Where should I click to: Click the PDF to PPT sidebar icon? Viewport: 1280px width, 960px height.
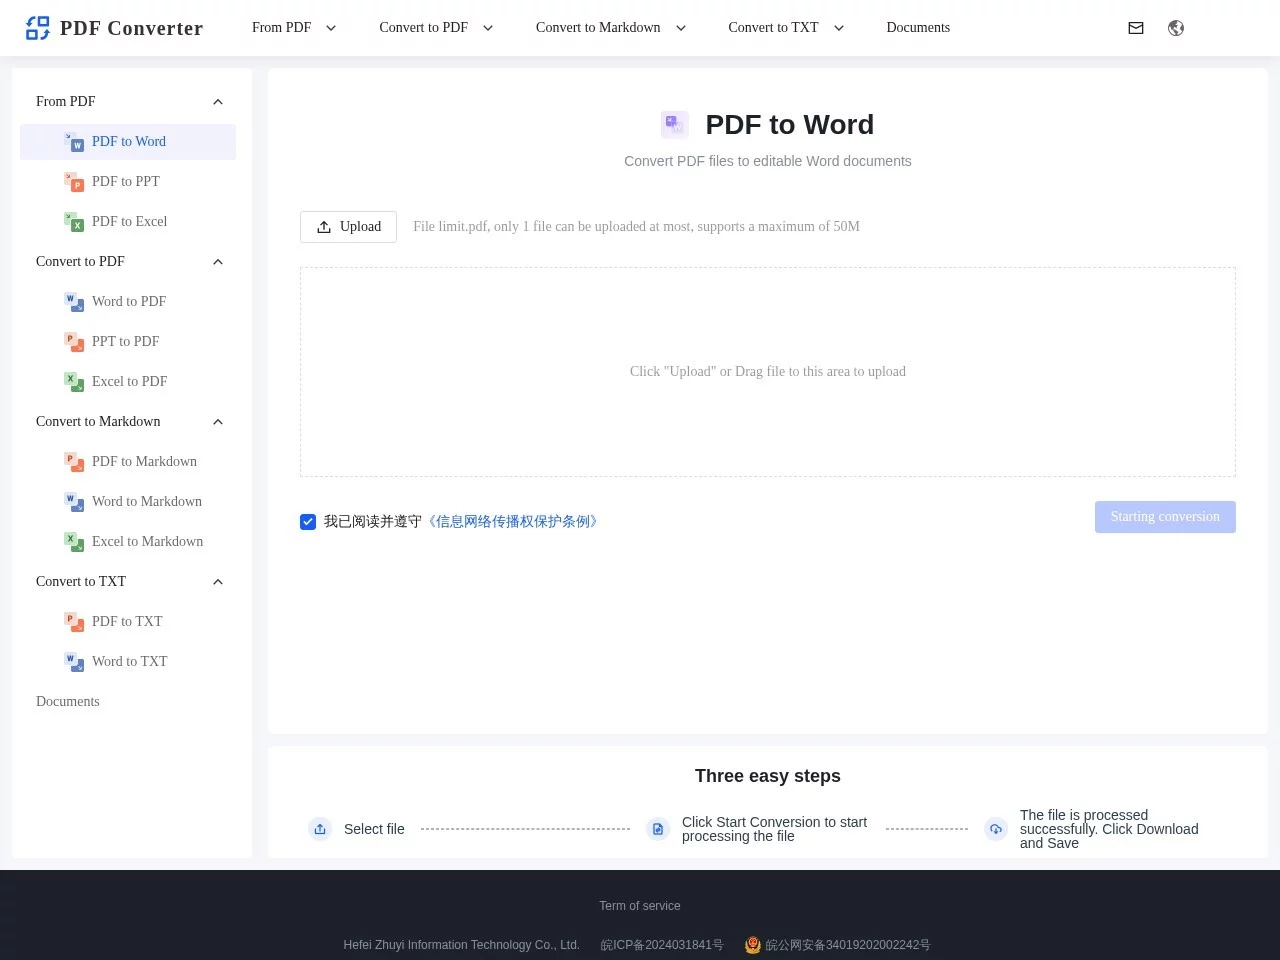(x=74, y=182)
